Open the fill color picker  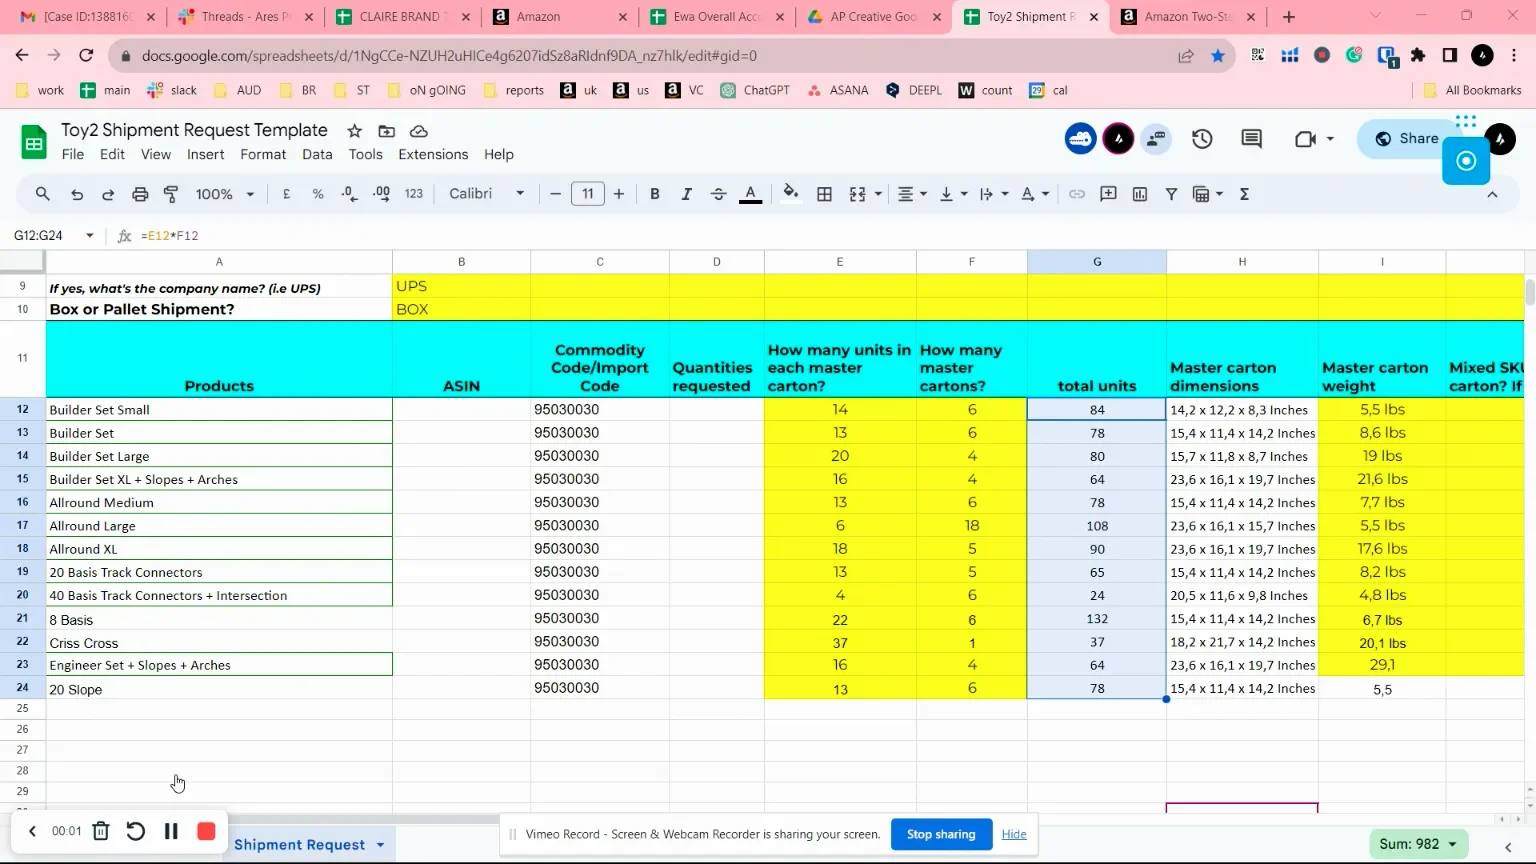(x=790, y=194)
